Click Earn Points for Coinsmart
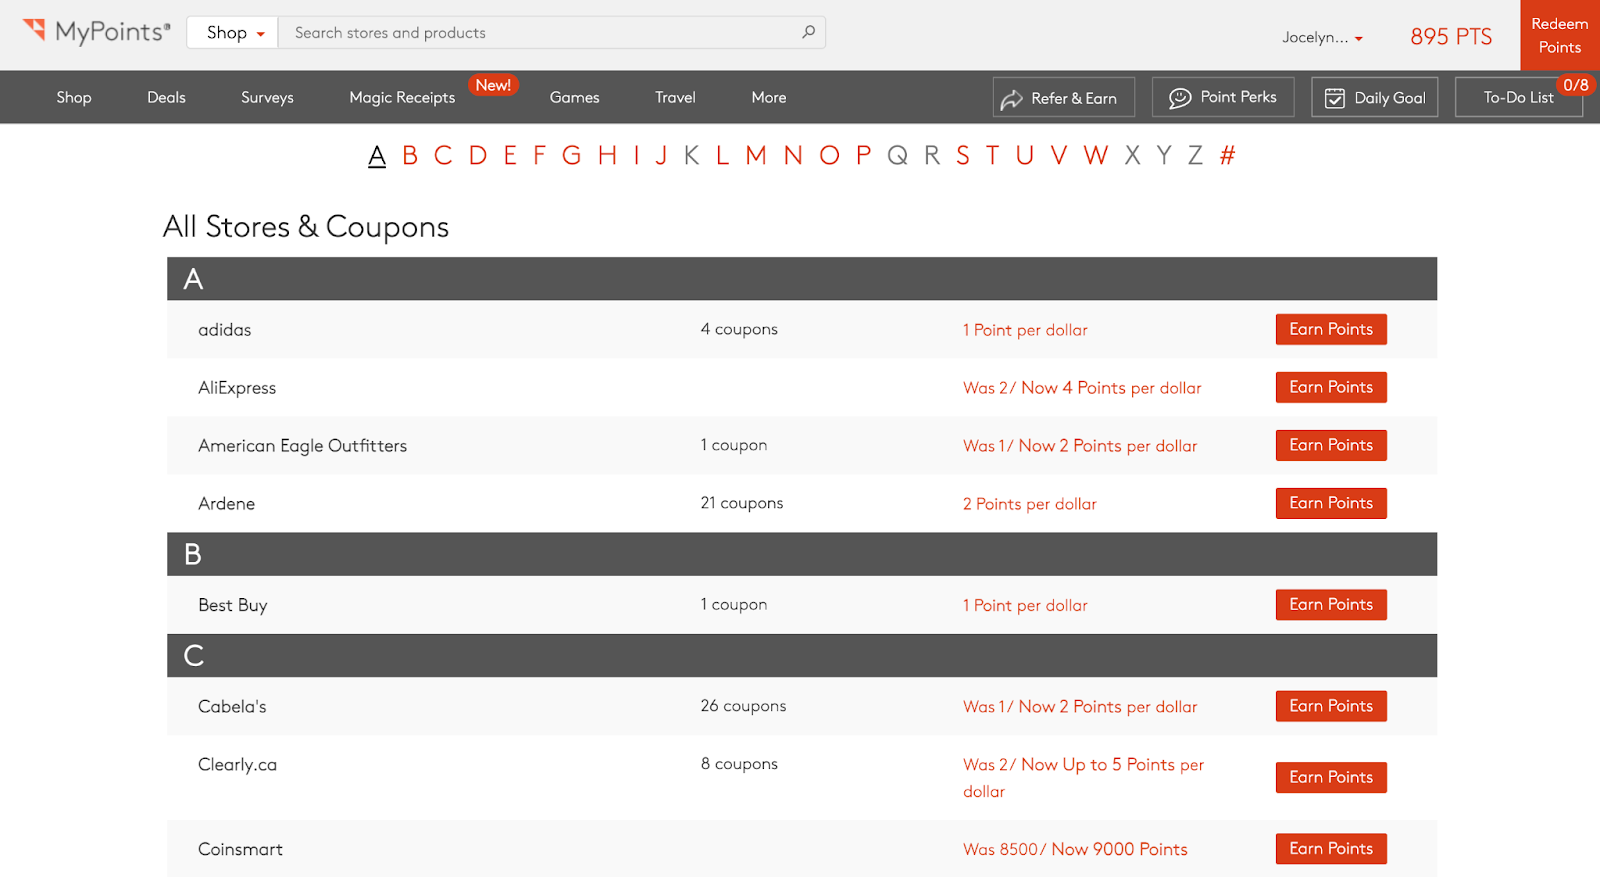Image resolution: width=1600 pixels, height=877 pixels. coord(1331,849)
